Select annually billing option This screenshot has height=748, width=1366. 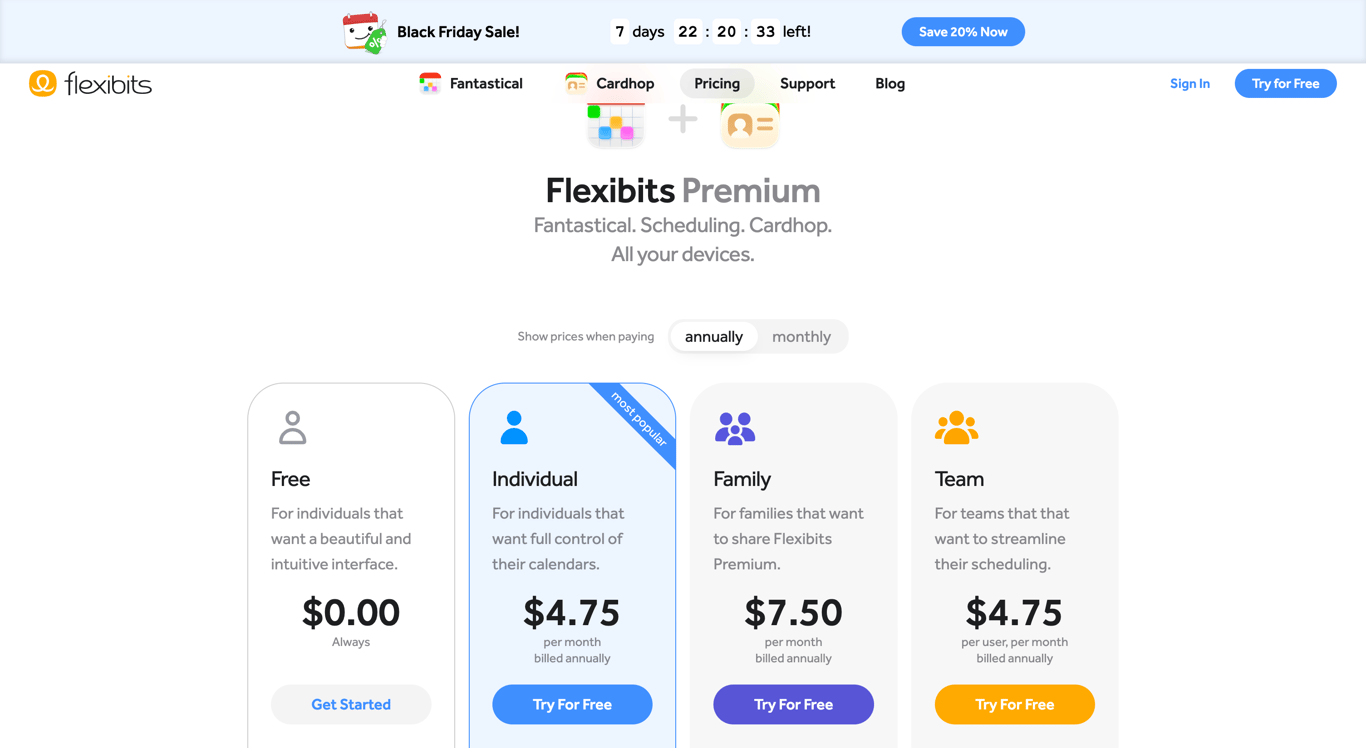pyautogui.click(x=715, y=336)
